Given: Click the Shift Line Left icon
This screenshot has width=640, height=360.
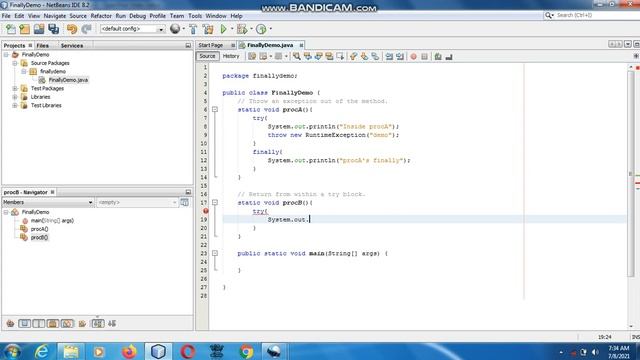Looking at the screenshot, I should point(389,57).
